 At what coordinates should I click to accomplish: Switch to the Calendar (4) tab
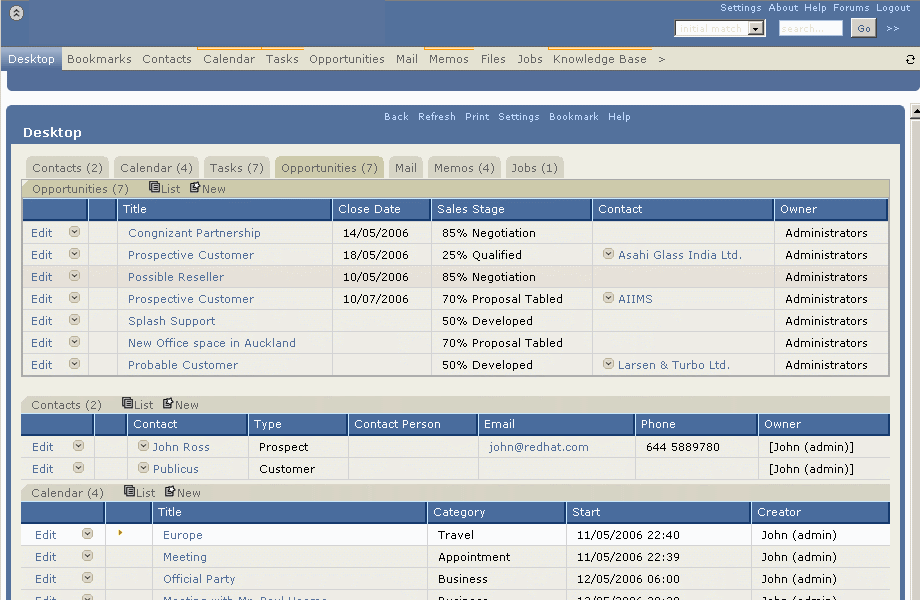tap(156, 168)
